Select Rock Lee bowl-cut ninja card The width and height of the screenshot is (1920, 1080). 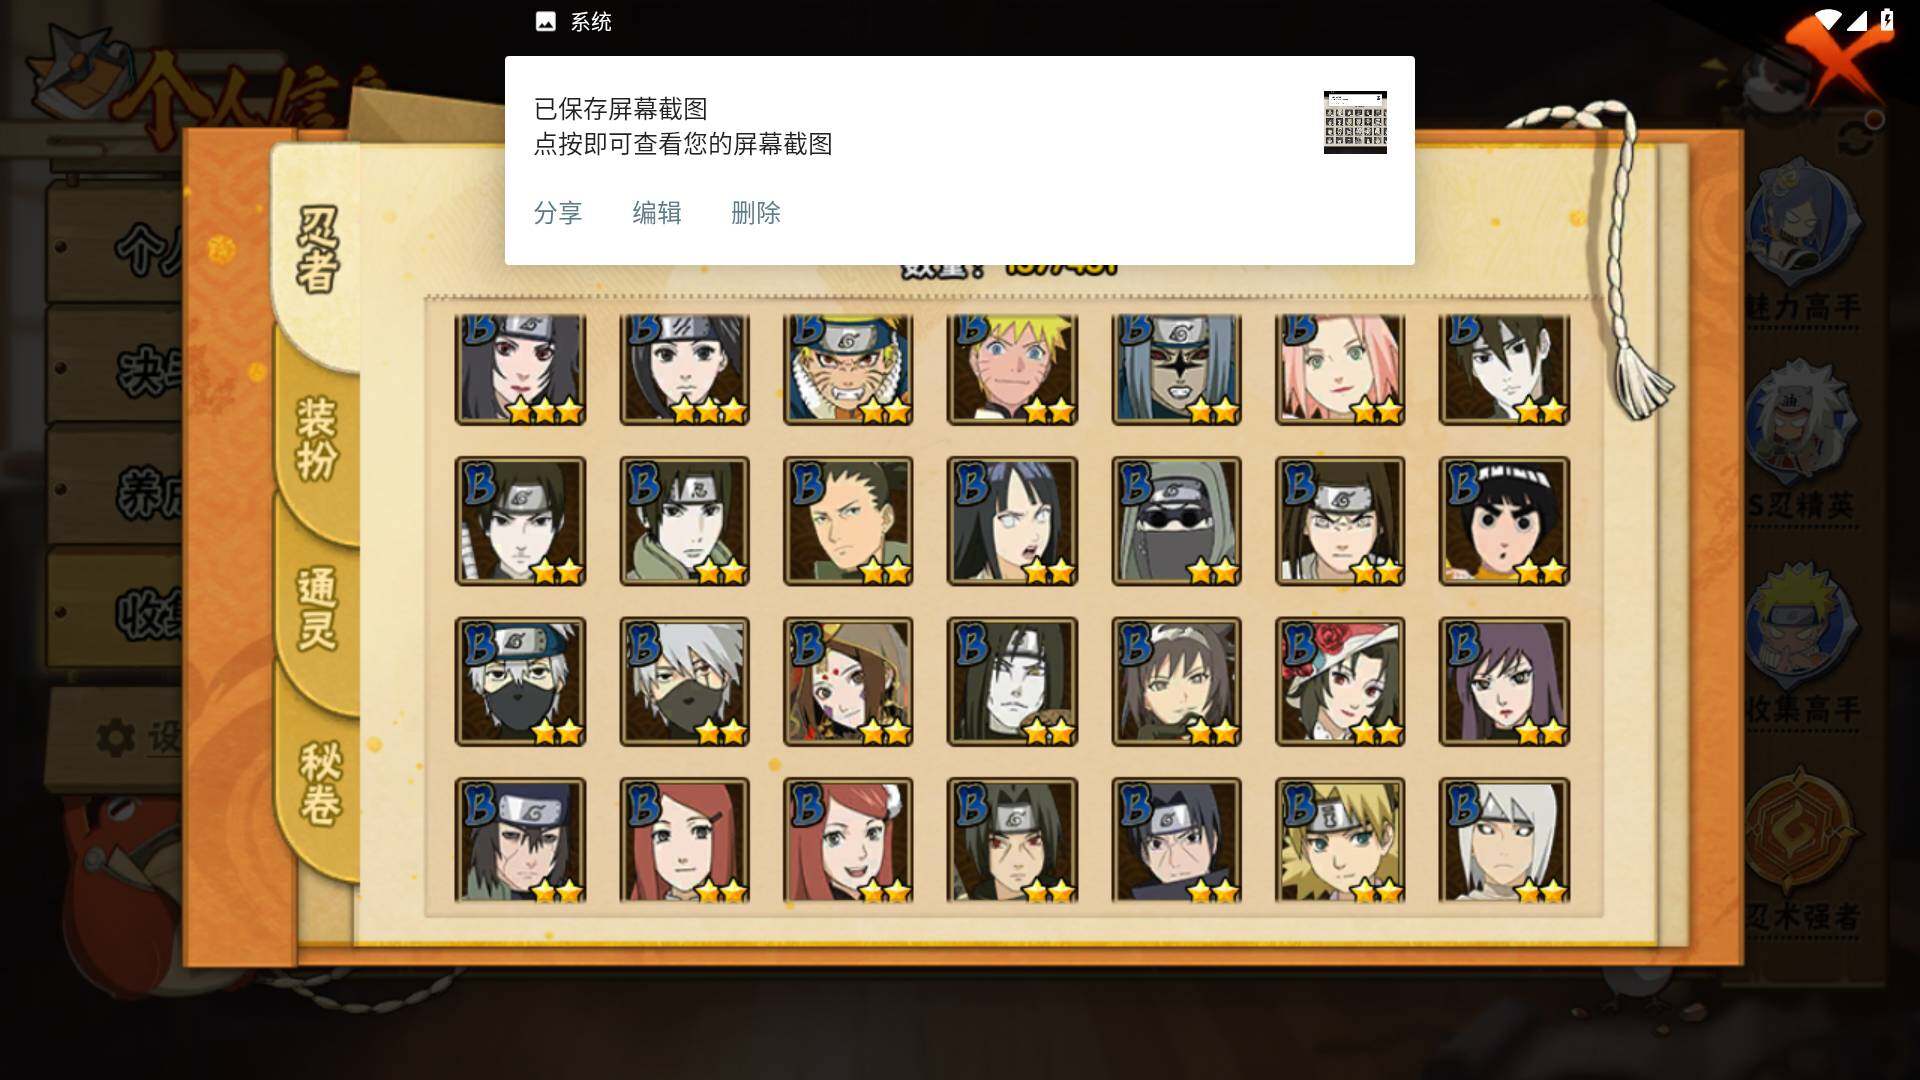tap(1504, 521)
